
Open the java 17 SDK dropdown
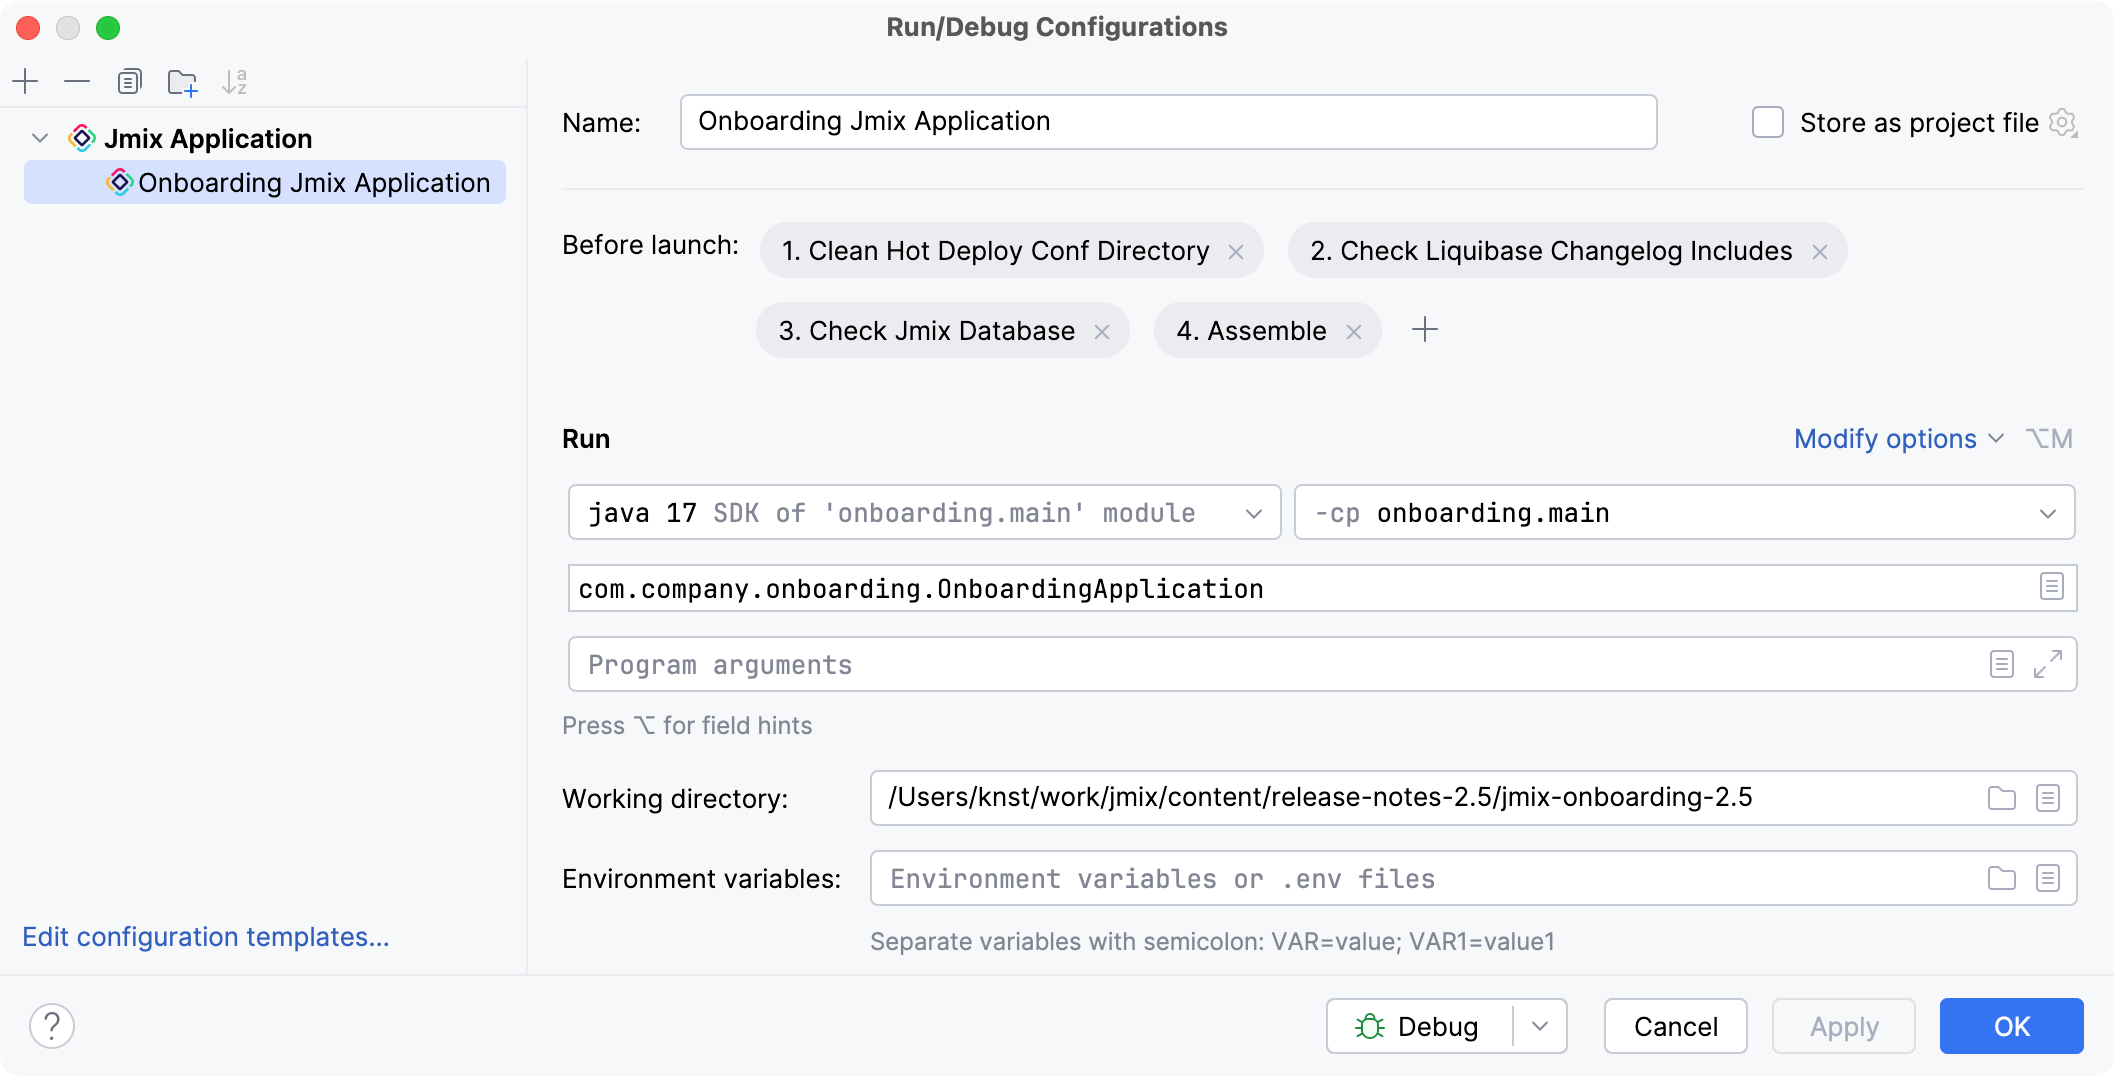[925, 512]
